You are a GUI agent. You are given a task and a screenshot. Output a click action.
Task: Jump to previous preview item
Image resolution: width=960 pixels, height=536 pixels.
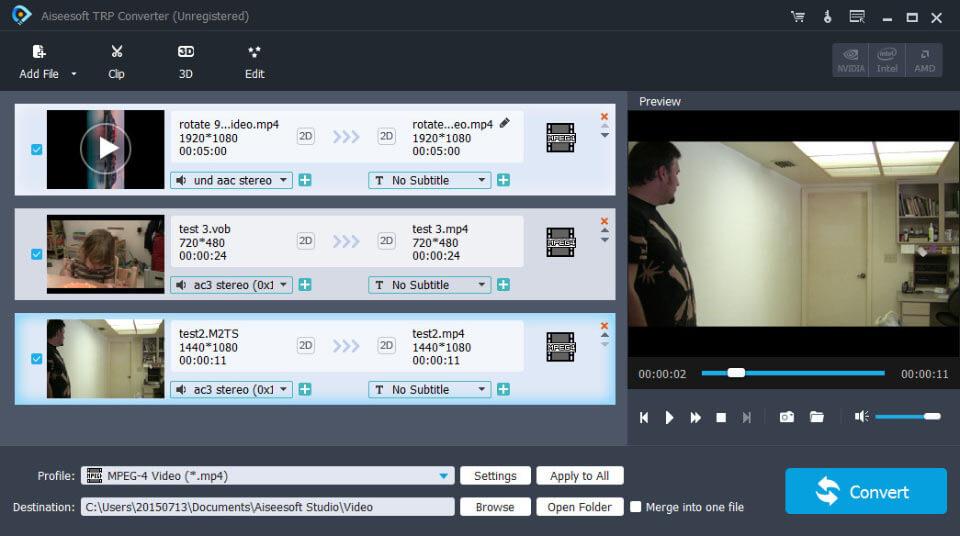[x=643, y=417]
